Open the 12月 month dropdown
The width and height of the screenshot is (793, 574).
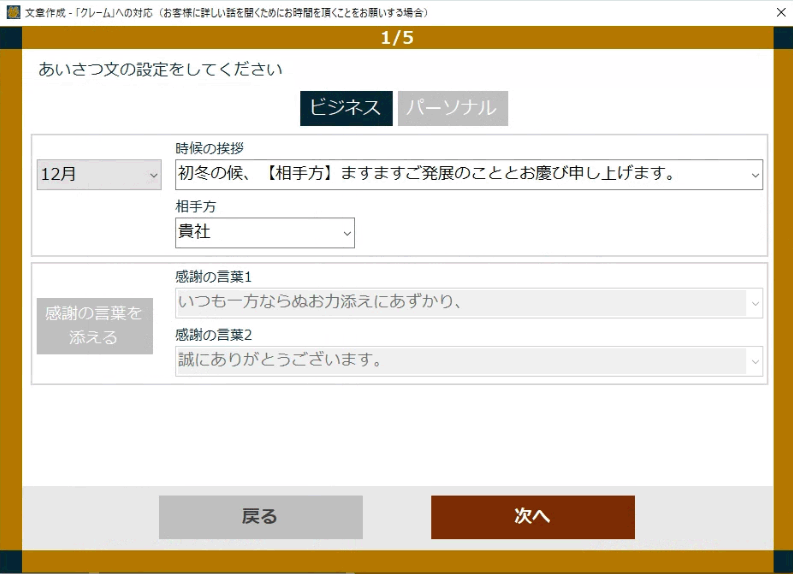[99, 174]
